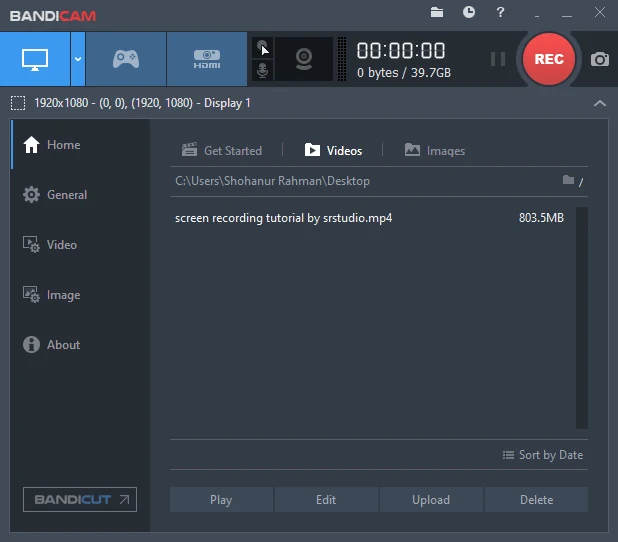Switch to Game Recording mode
Screen dimensions: 618x542
126,59
